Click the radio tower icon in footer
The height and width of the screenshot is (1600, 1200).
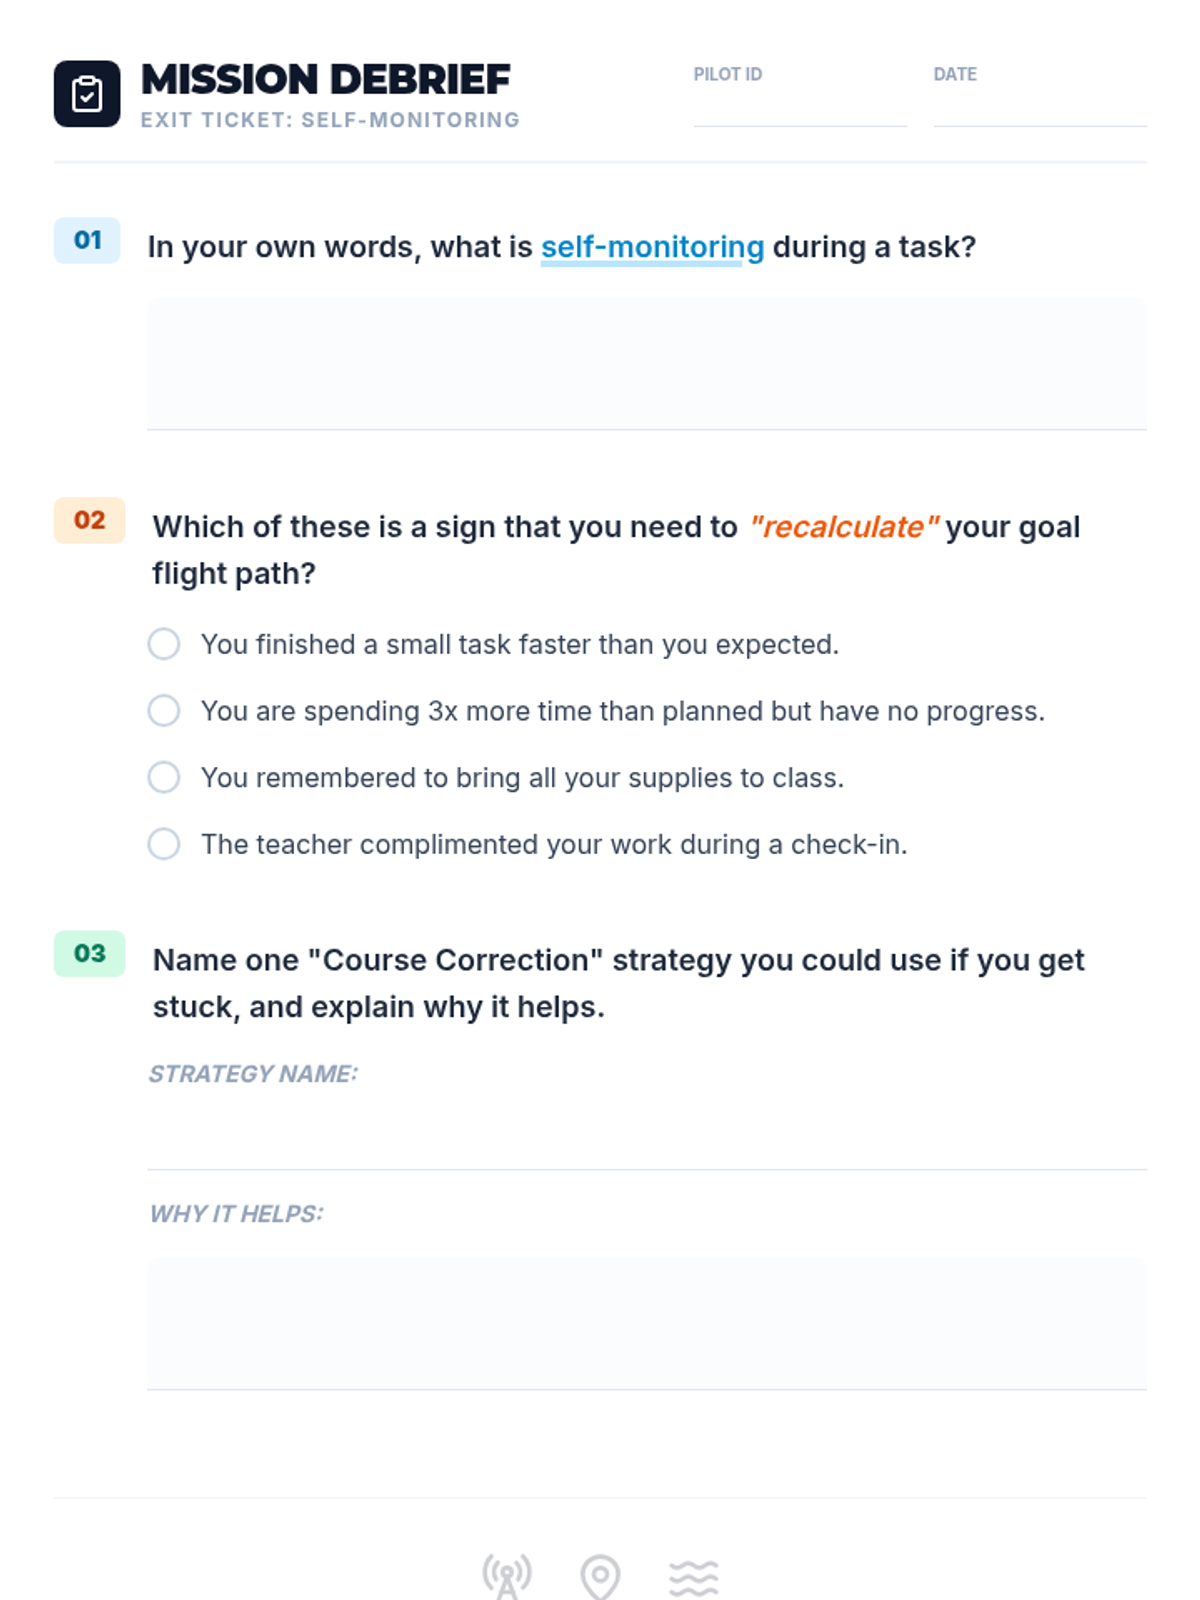click(507, 1576)
